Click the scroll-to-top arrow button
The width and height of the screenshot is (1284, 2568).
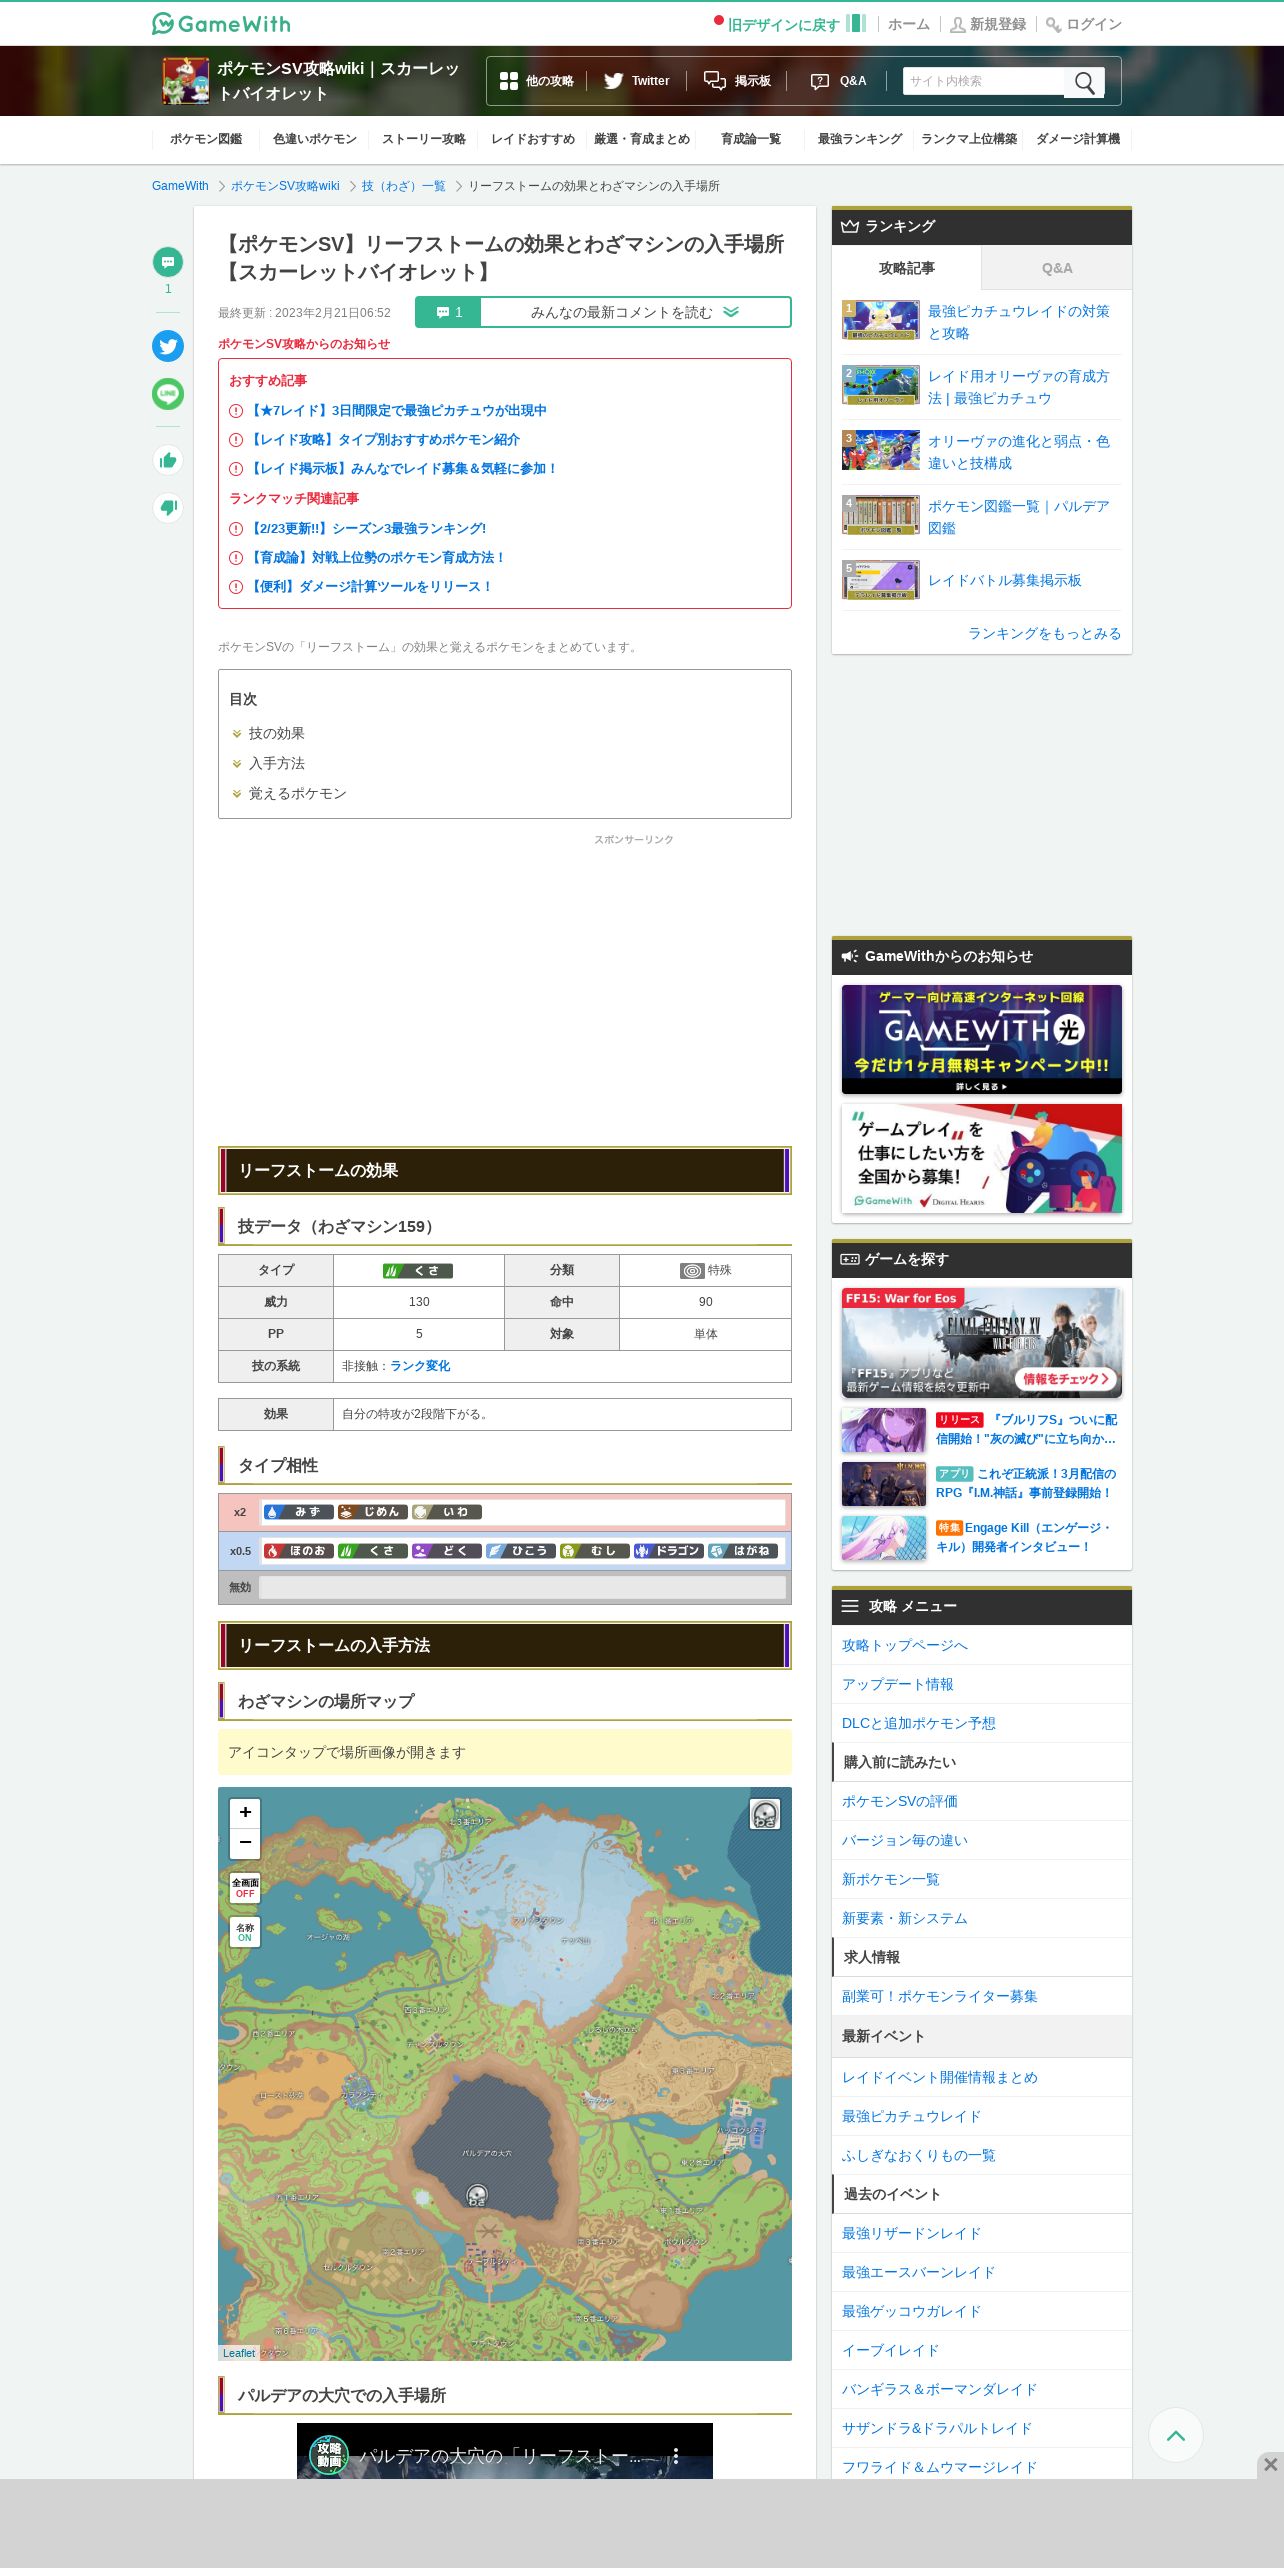(1176, 2435)
